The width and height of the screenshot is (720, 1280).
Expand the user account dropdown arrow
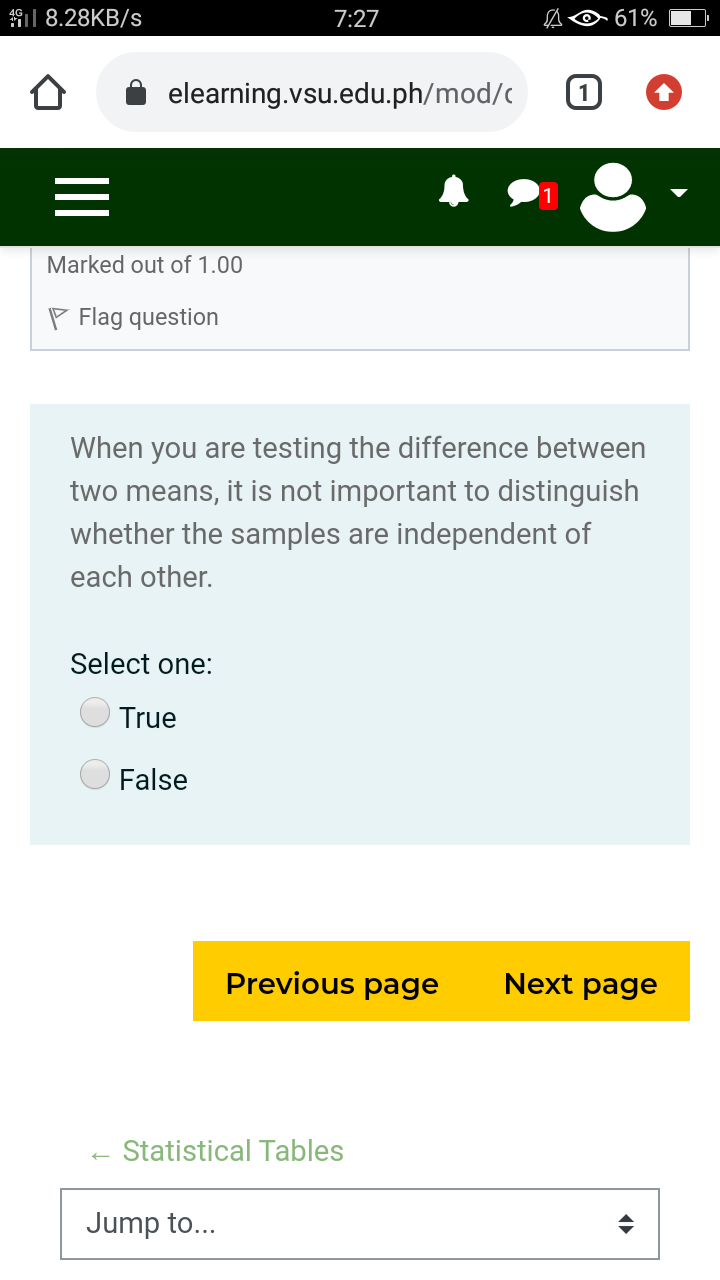tap(680, 193)
